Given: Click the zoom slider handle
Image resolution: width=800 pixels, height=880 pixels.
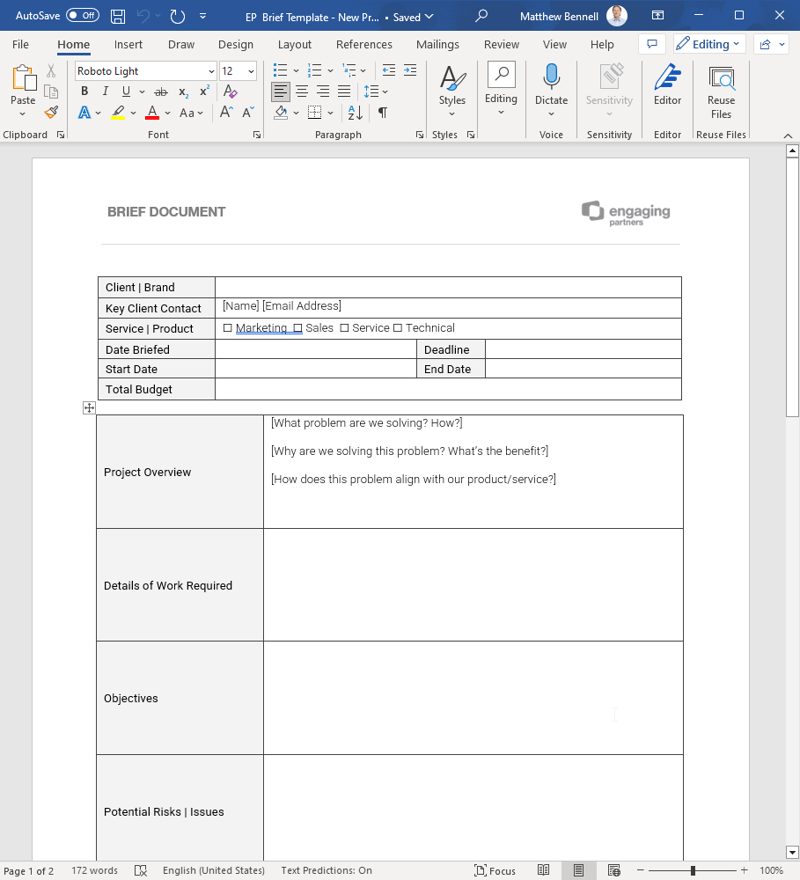Looking at the screenshot, I should click(x=693, y=870).
